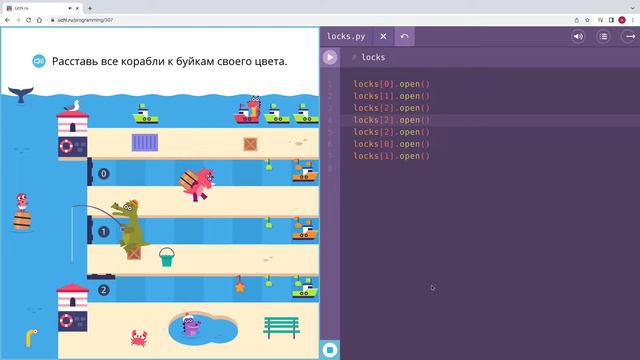This screenshot has width=640, height=360.
Task: Click the red ship with the dragon
Action: click(x=248, y=110)
